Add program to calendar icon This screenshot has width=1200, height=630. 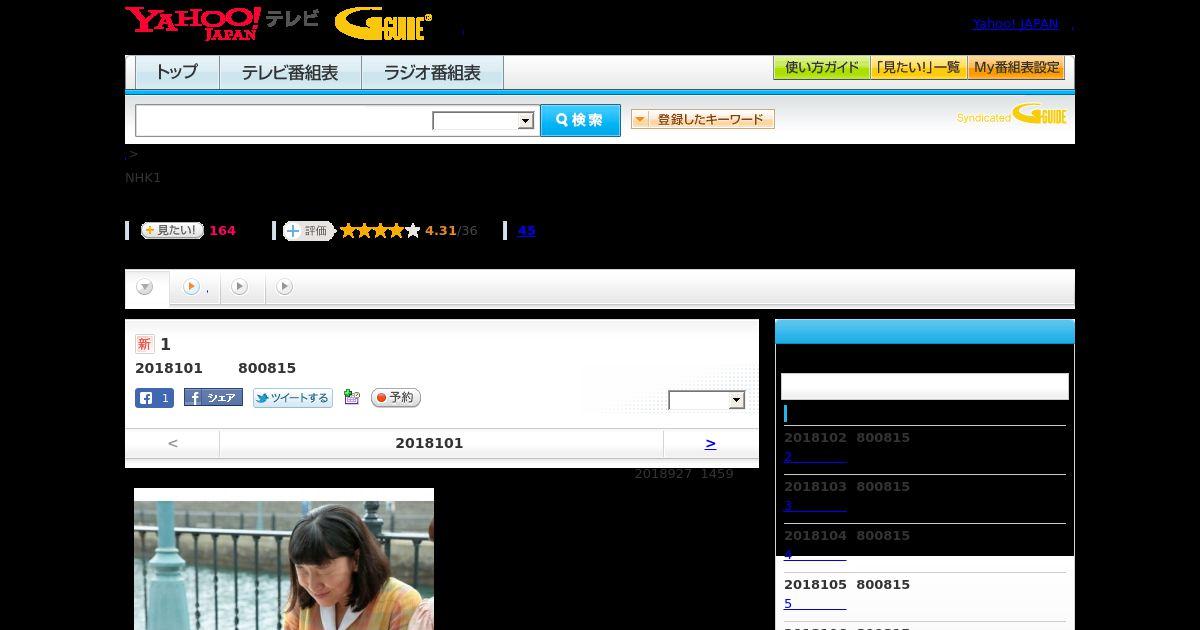pos(351,397)
